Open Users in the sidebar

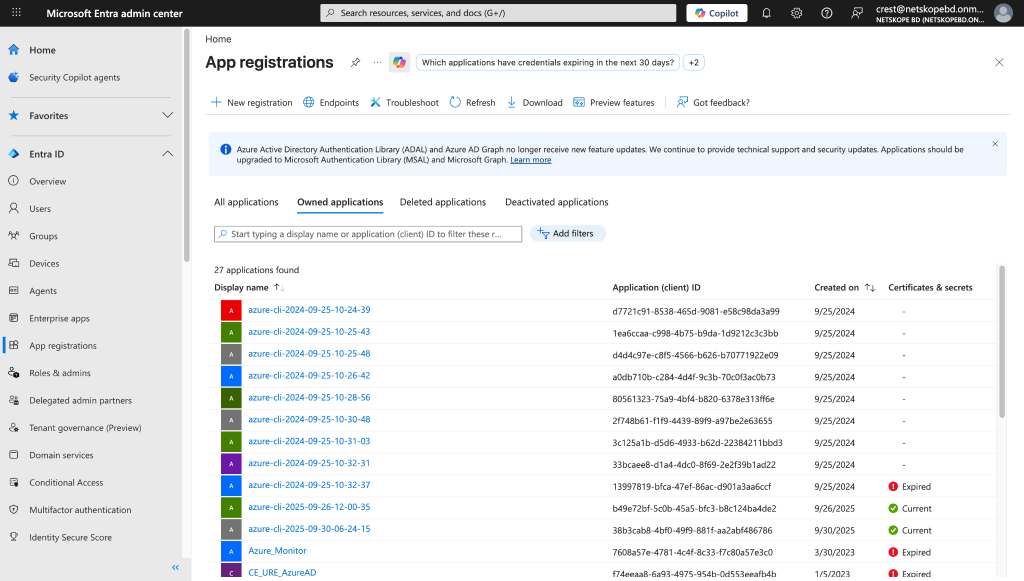40,209
